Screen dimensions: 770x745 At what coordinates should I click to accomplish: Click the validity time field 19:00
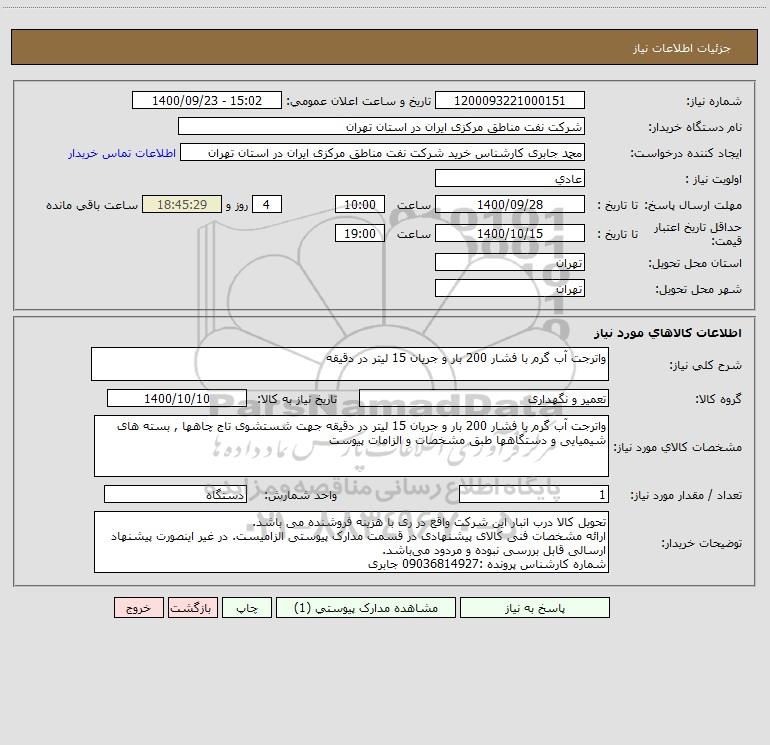(x=360, y=233)
